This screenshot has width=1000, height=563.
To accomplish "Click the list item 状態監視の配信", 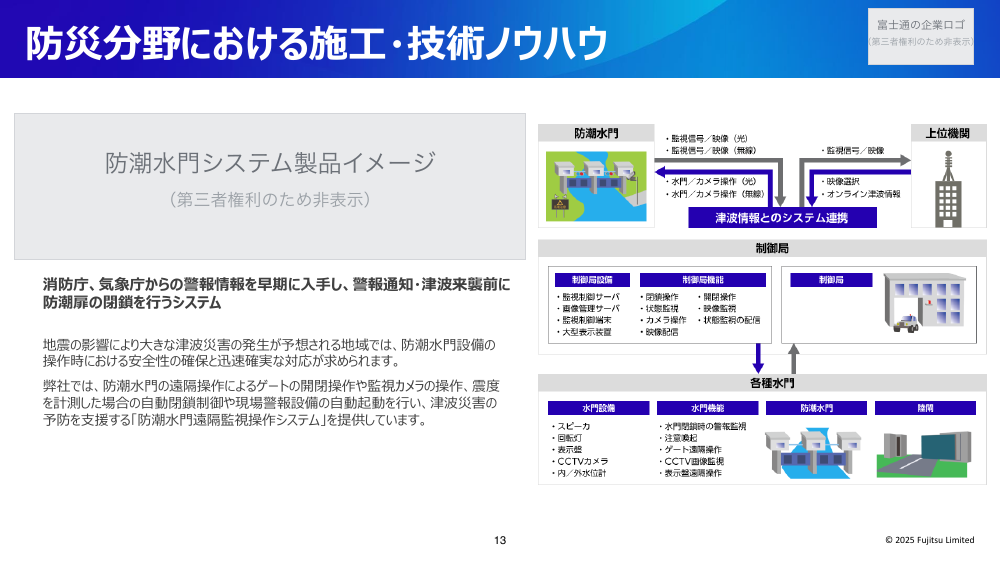I will pyautogui.click(x=729, y=320).
